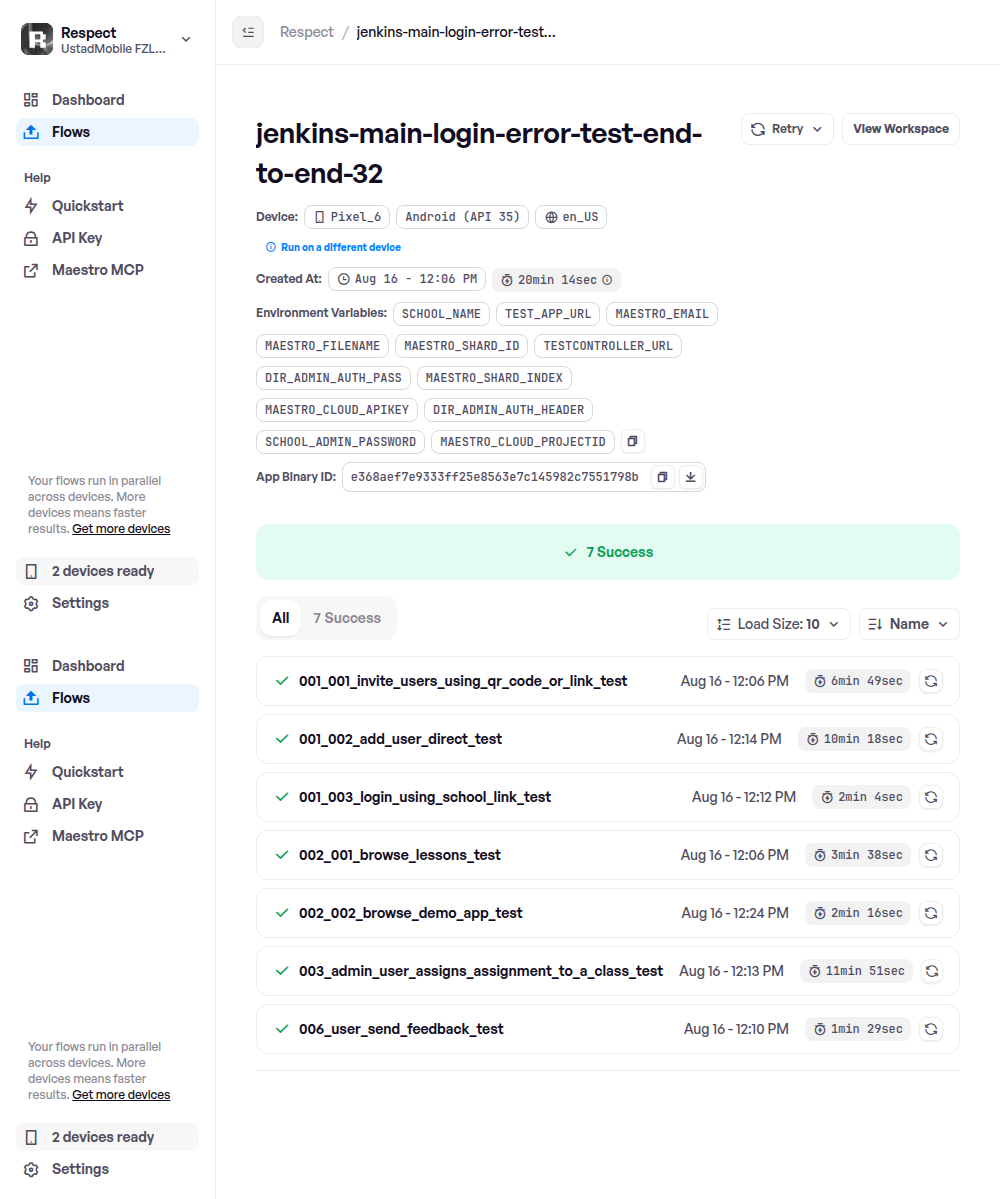Rerun the 003_admin_user_assigns_assignment flow

pyautogui.click(x=932, y=971)
